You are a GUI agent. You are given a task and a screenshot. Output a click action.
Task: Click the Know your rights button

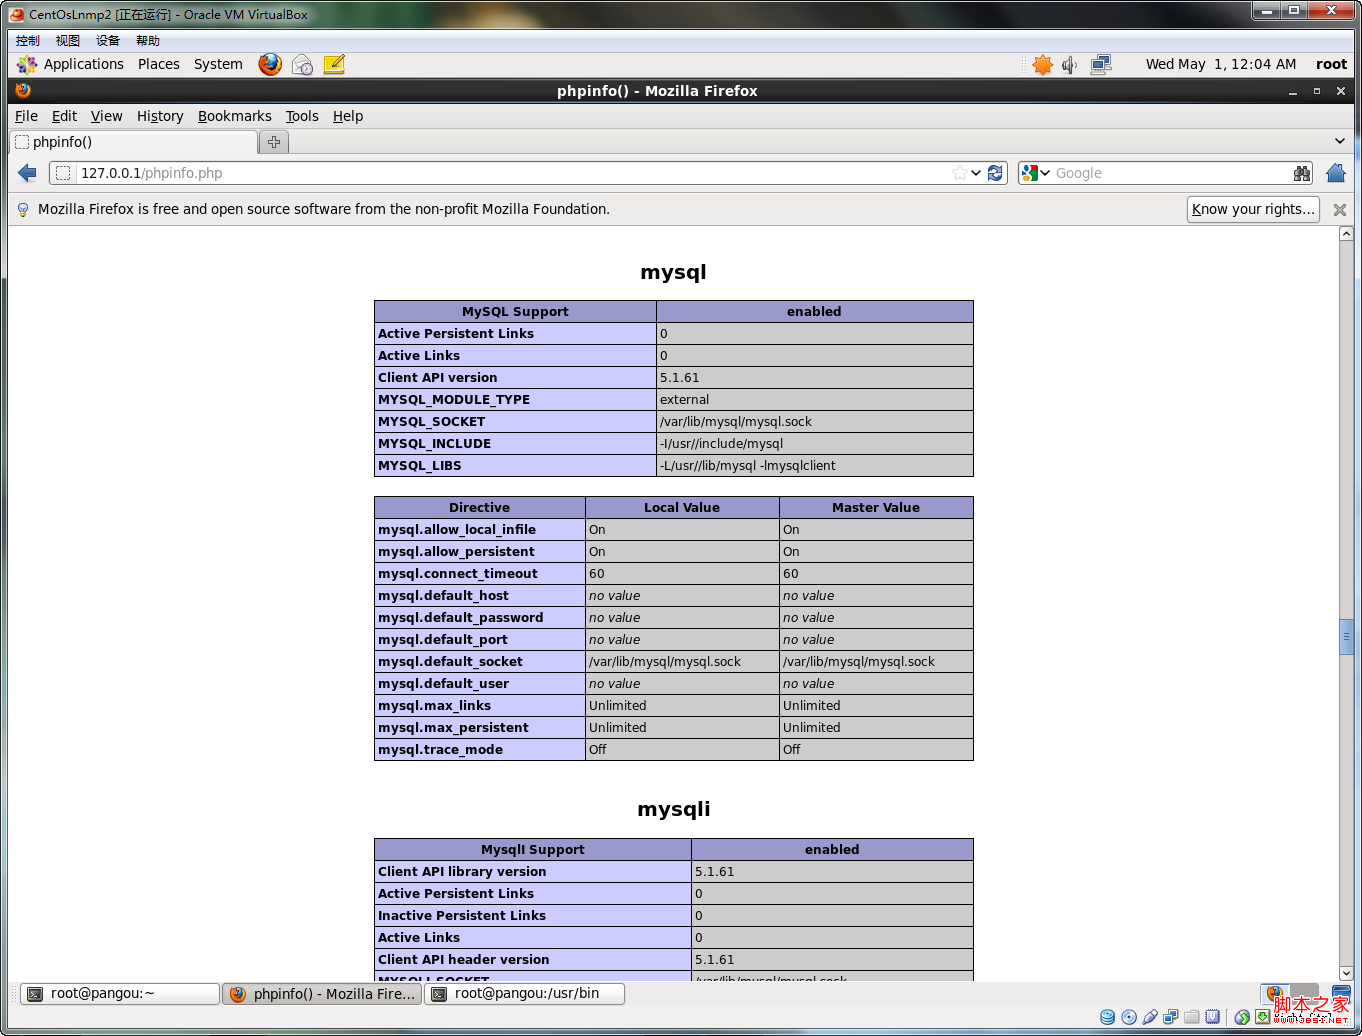click(1253, 209)
